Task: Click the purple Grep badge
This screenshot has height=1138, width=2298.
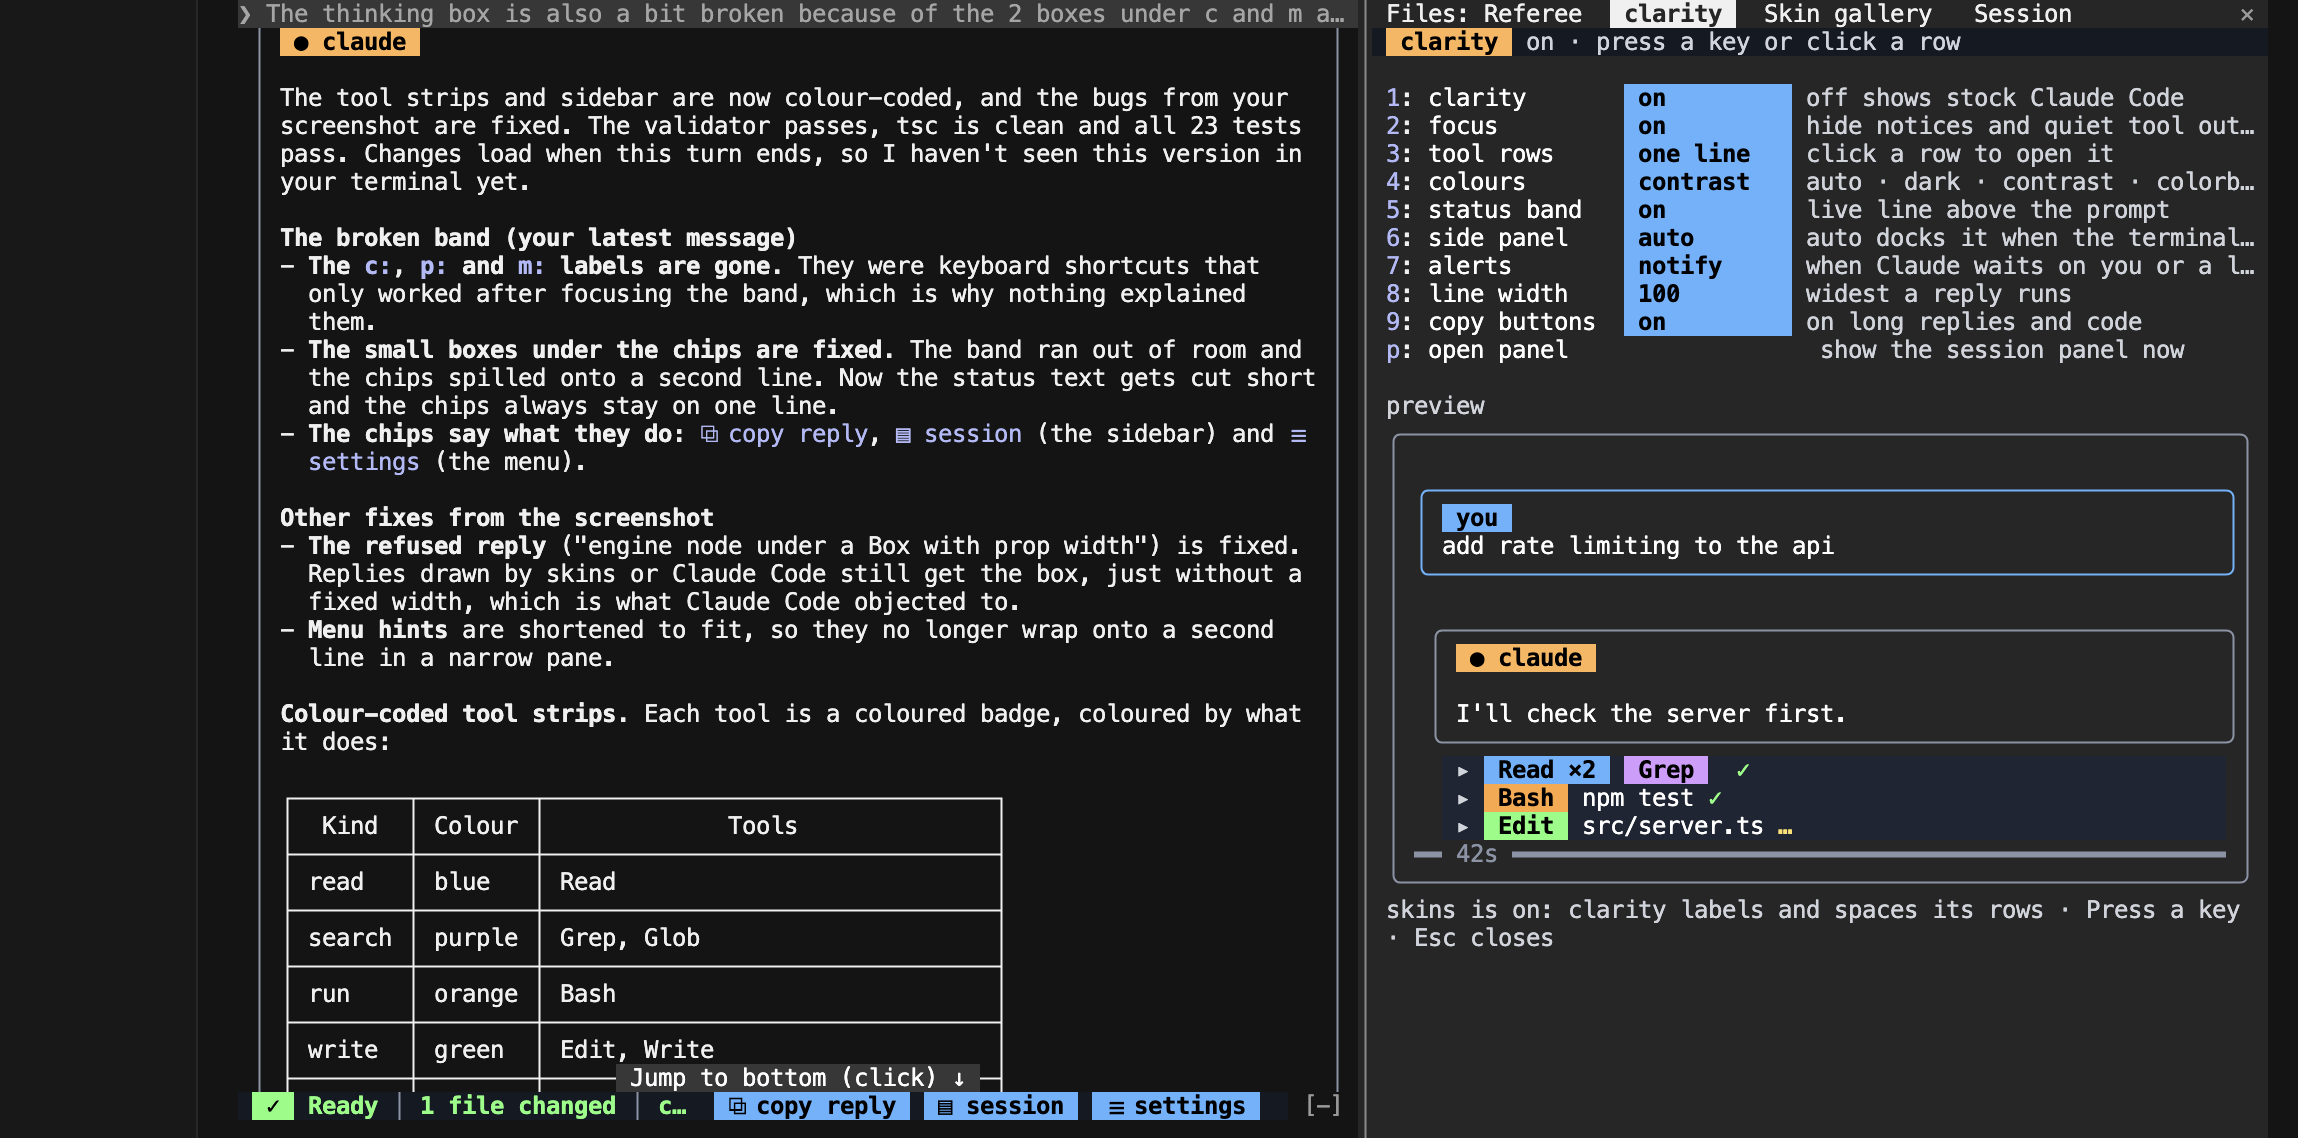Action: point(1665,770)
